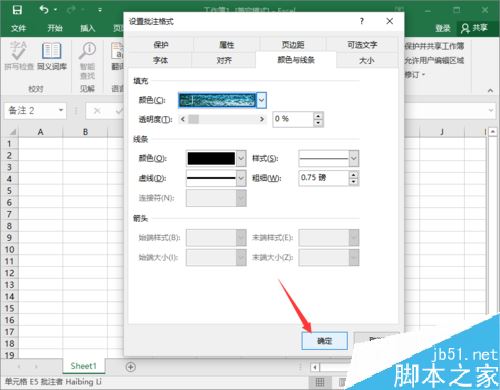Click the Undo arrow icon
500x390 pixels.
click(44, 10)
